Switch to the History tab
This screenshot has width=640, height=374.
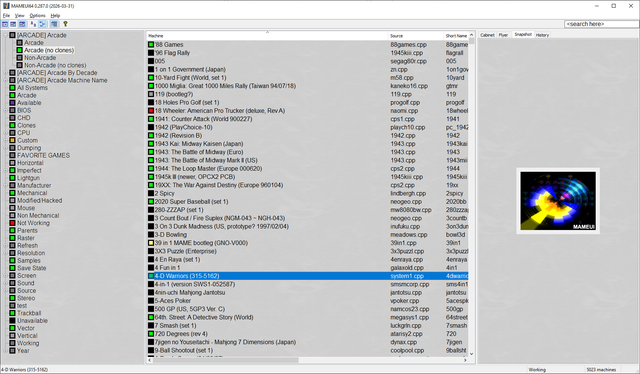[542, 35]
